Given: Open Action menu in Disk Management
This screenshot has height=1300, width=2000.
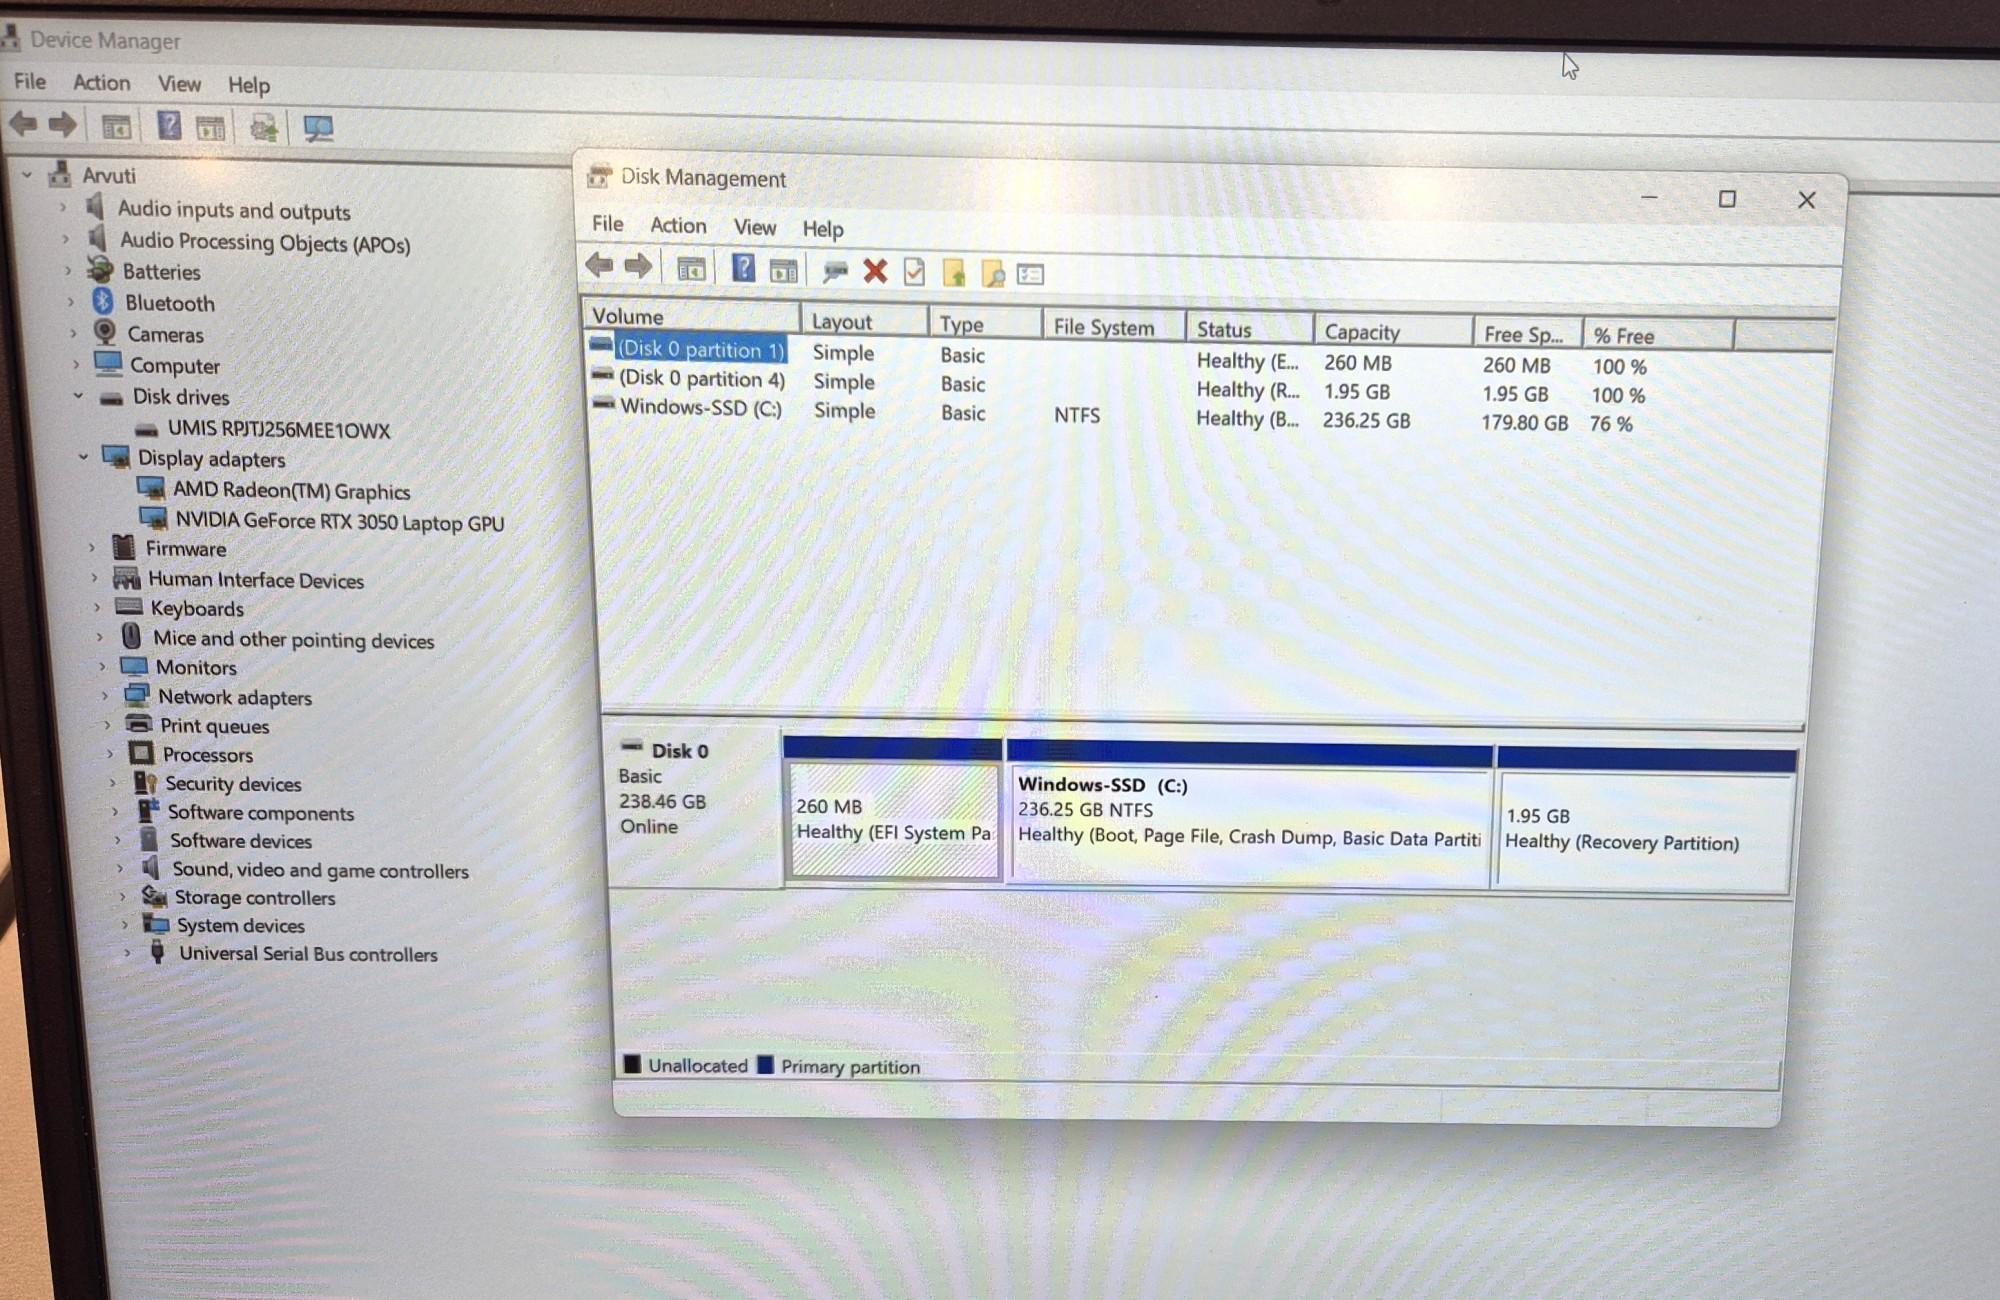Looking at the screenshot, I should coord(678,225).
